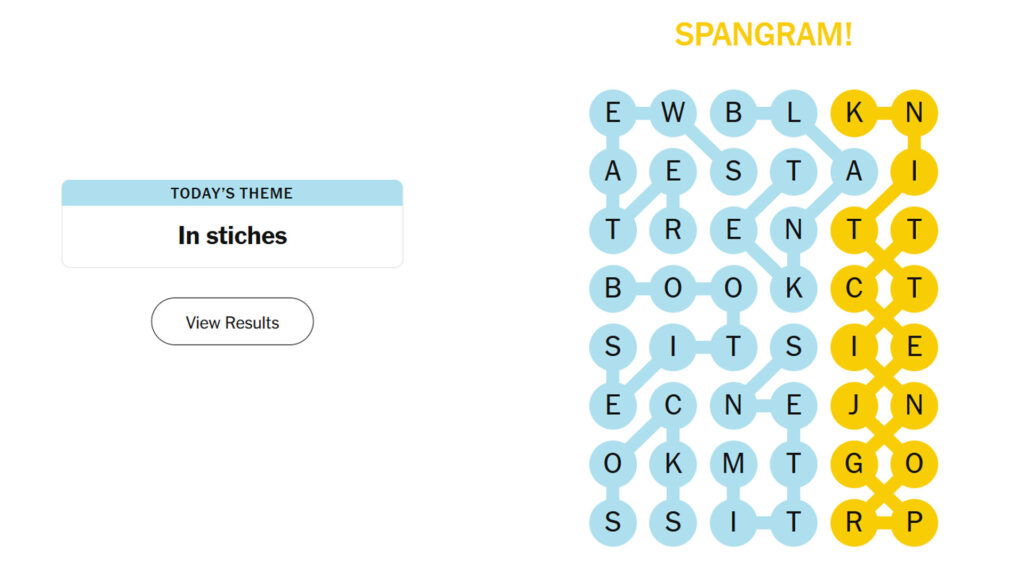Select the yellow I tile in fifth row
Viewport: 1024px width, 576px height.
[x=854, y=348]
